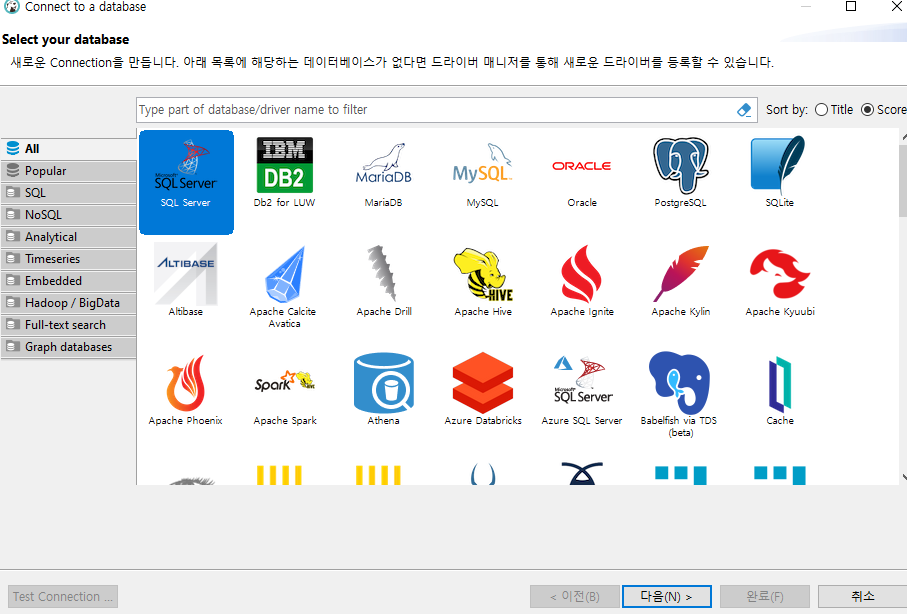Image resolution: width=907 pixels, height=614 pixels.
Task: Clear the filter with the eraser icon
Action: click(744, 109)
